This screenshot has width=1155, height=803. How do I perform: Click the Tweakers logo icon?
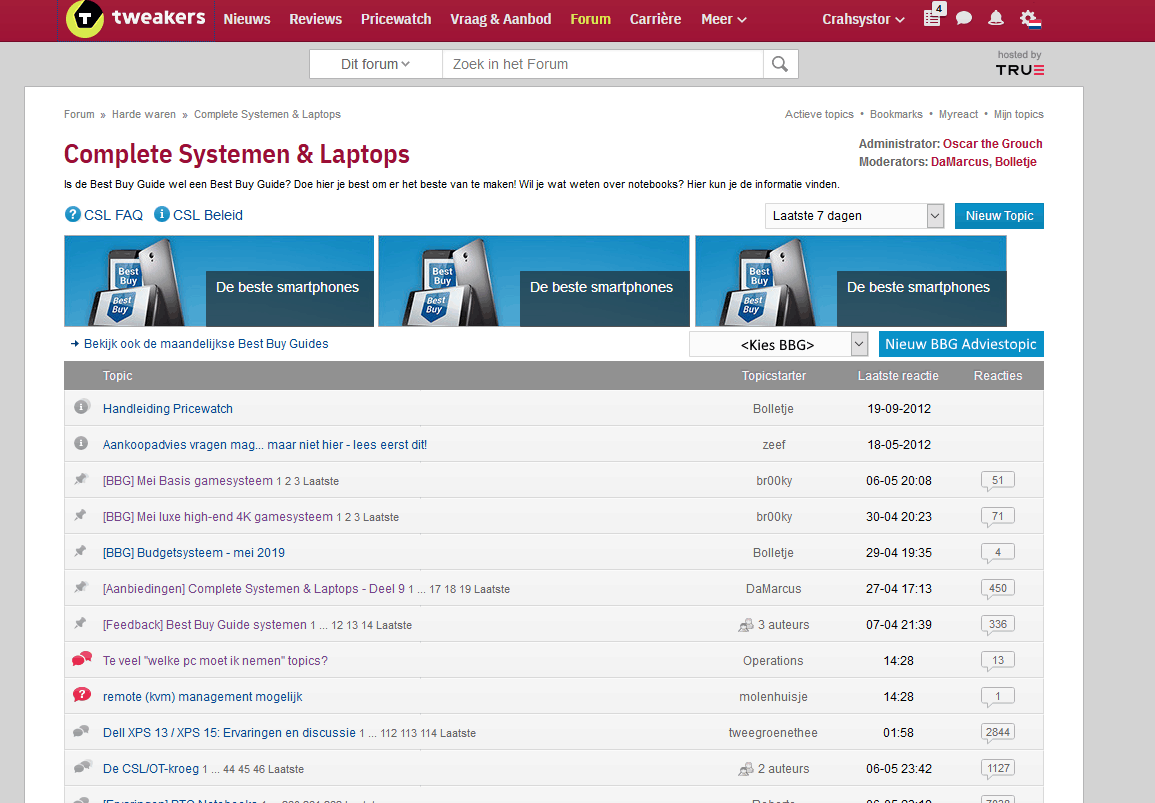coord(85,18)
